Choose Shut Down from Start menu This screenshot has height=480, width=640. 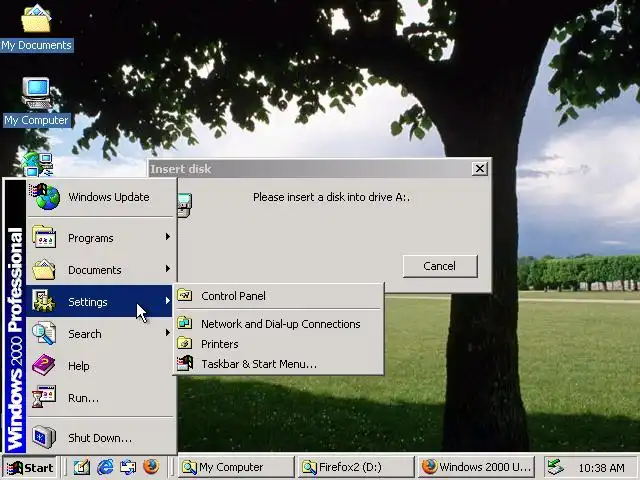101,438
